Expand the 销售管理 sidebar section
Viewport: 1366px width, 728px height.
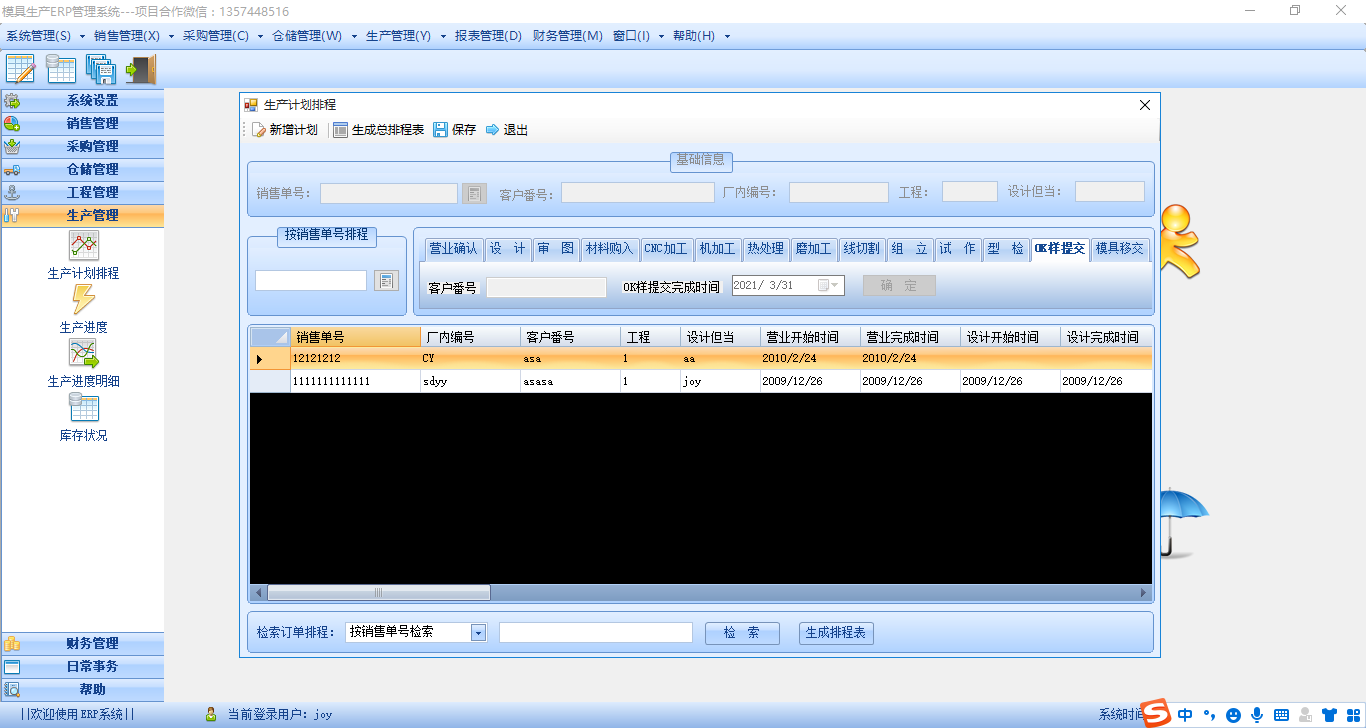pos(83,123)
